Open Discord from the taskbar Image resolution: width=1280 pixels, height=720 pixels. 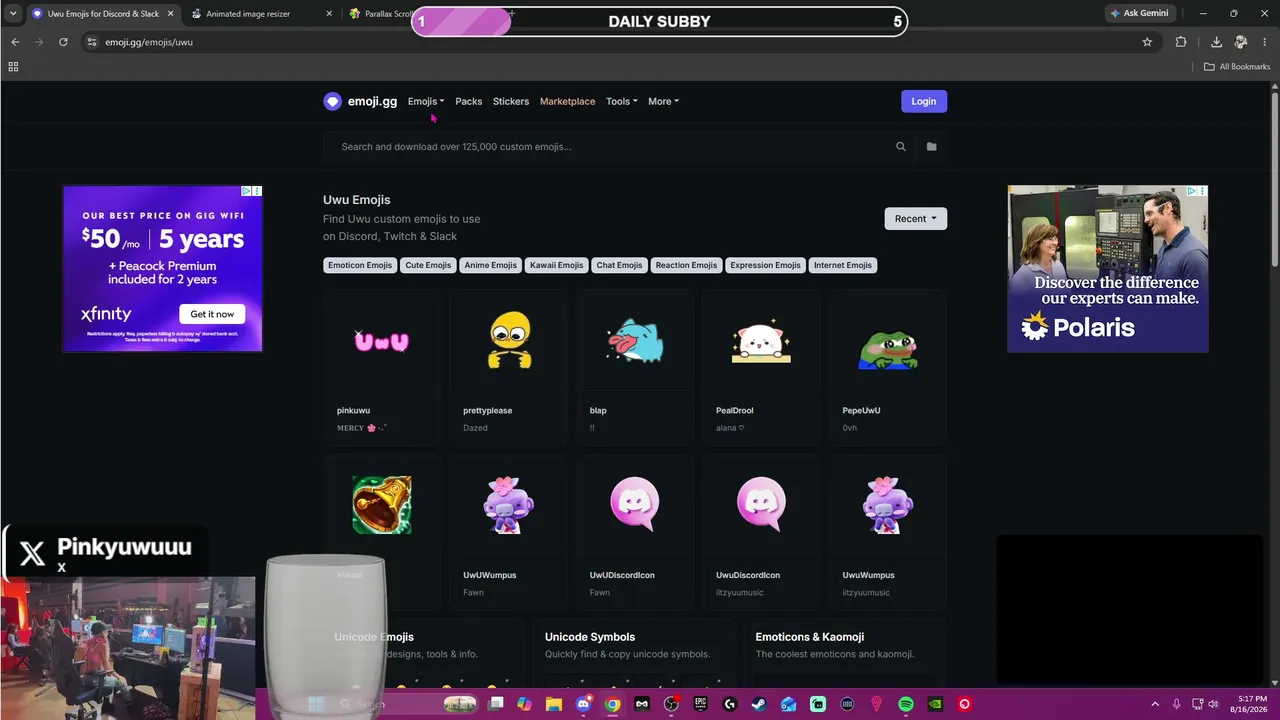click(x=584, y=704)
